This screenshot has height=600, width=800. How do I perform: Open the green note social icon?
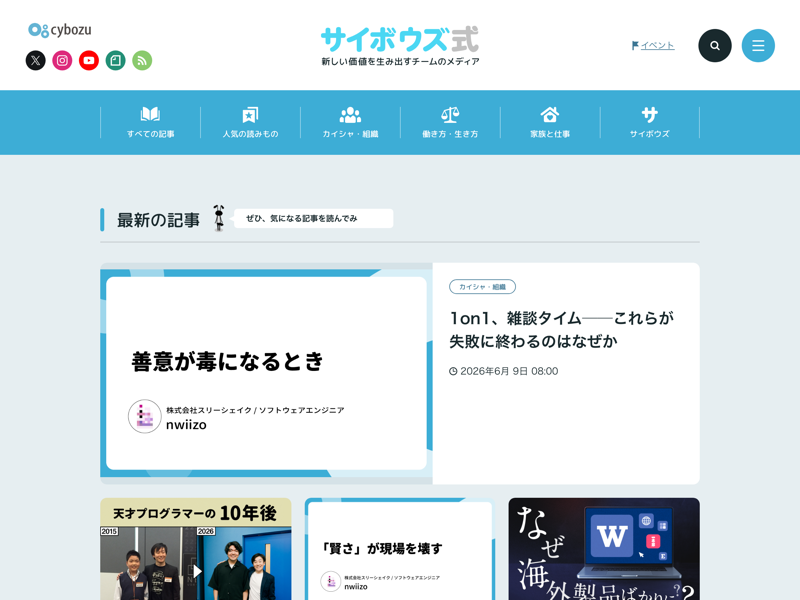(x=115, y=61)
